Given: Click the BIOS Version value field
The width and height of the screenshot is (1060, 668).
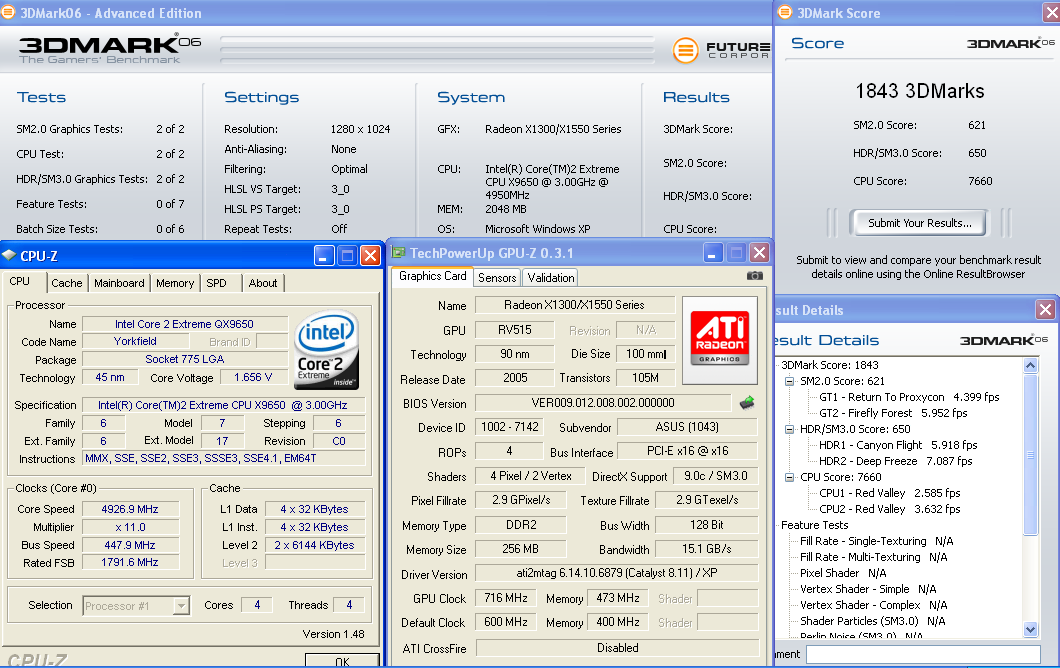Looking at the screenshot, I should click(x=603, y=403).
